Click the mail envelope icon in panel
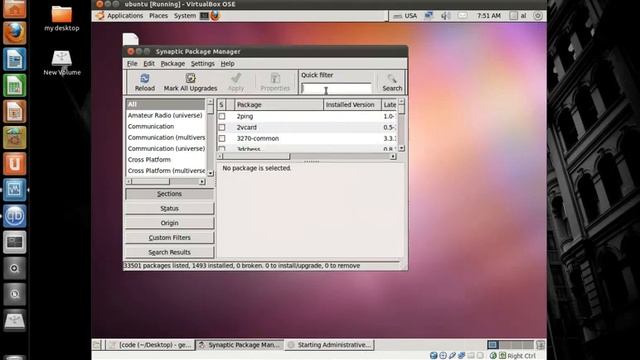The image size is (640, 360). tap(462, 16)
